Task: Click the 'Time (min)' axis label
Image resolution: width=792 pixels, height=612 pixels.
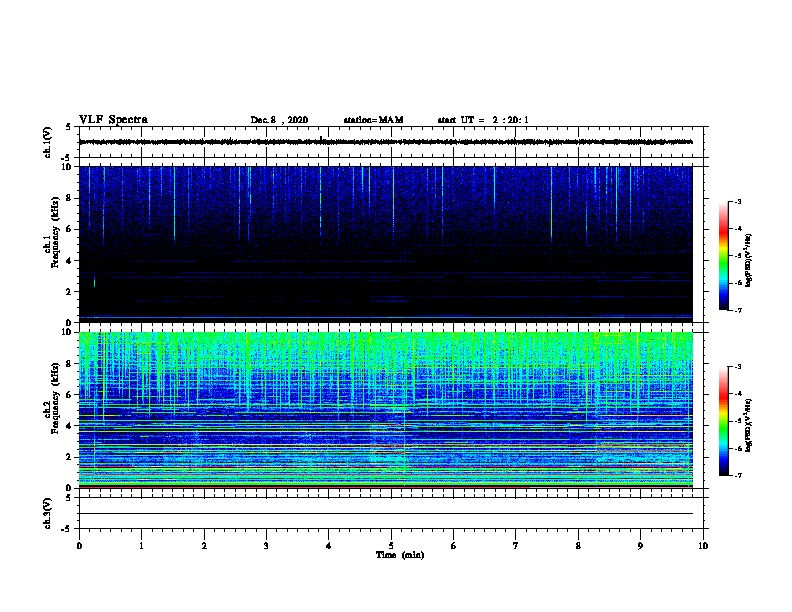Action: click(400, 555)
